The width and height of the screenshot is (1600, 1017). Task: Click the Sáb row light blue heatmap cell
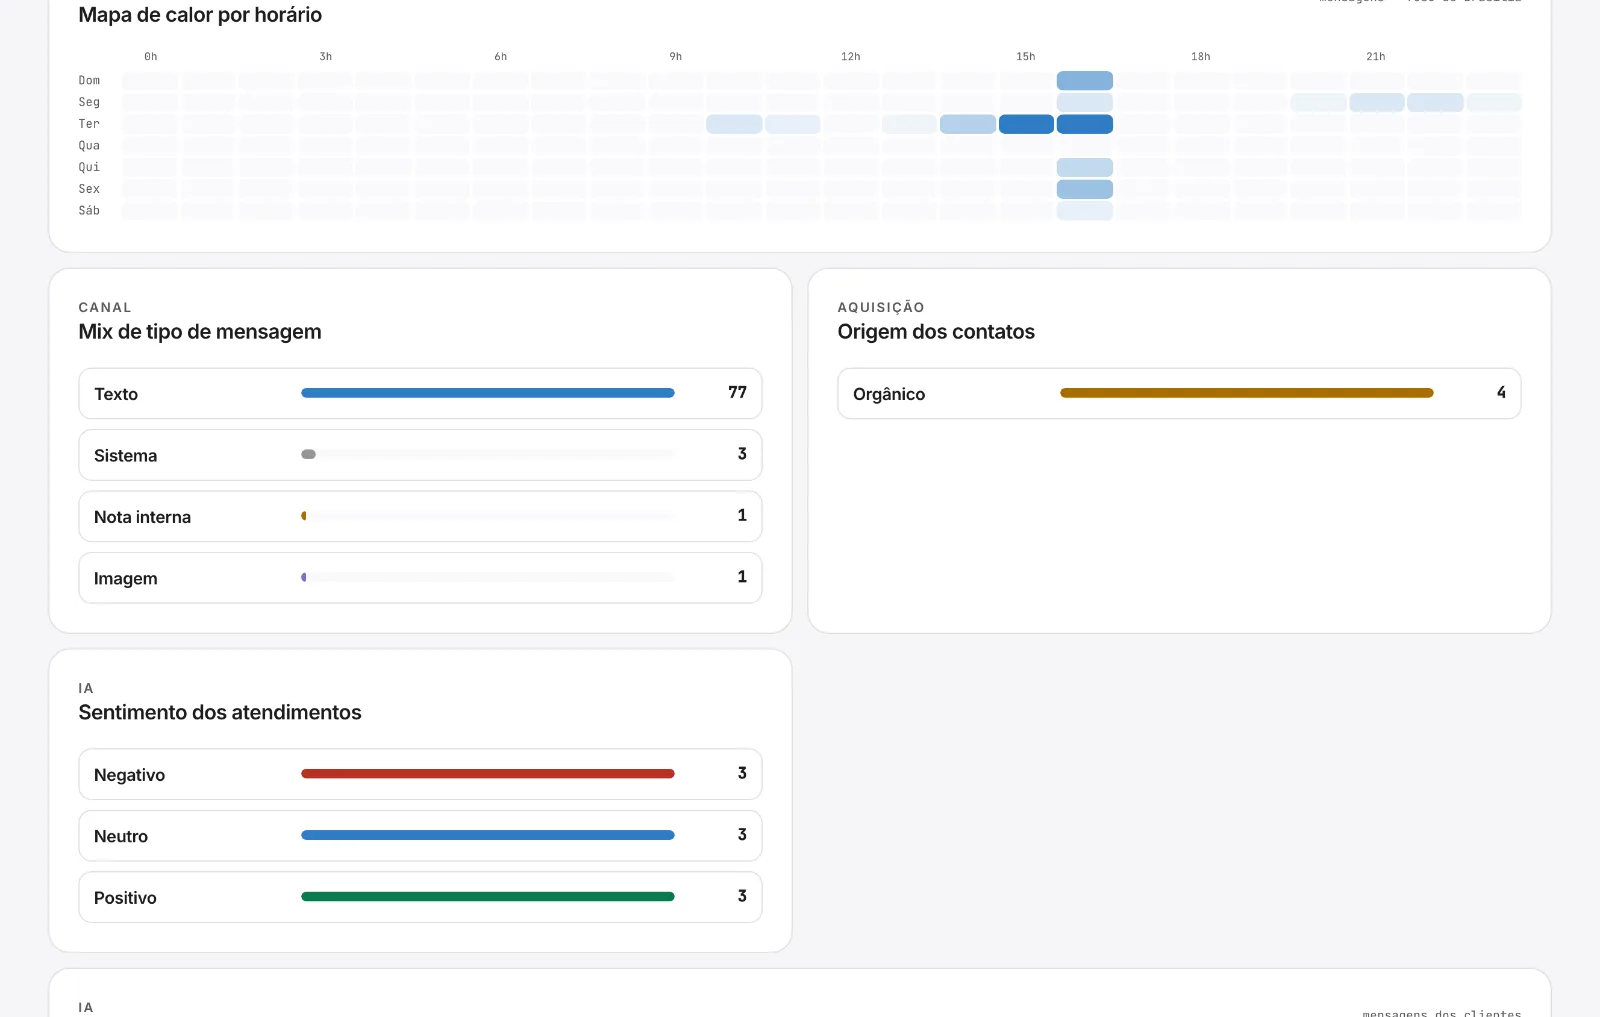tap(1085, 211)
